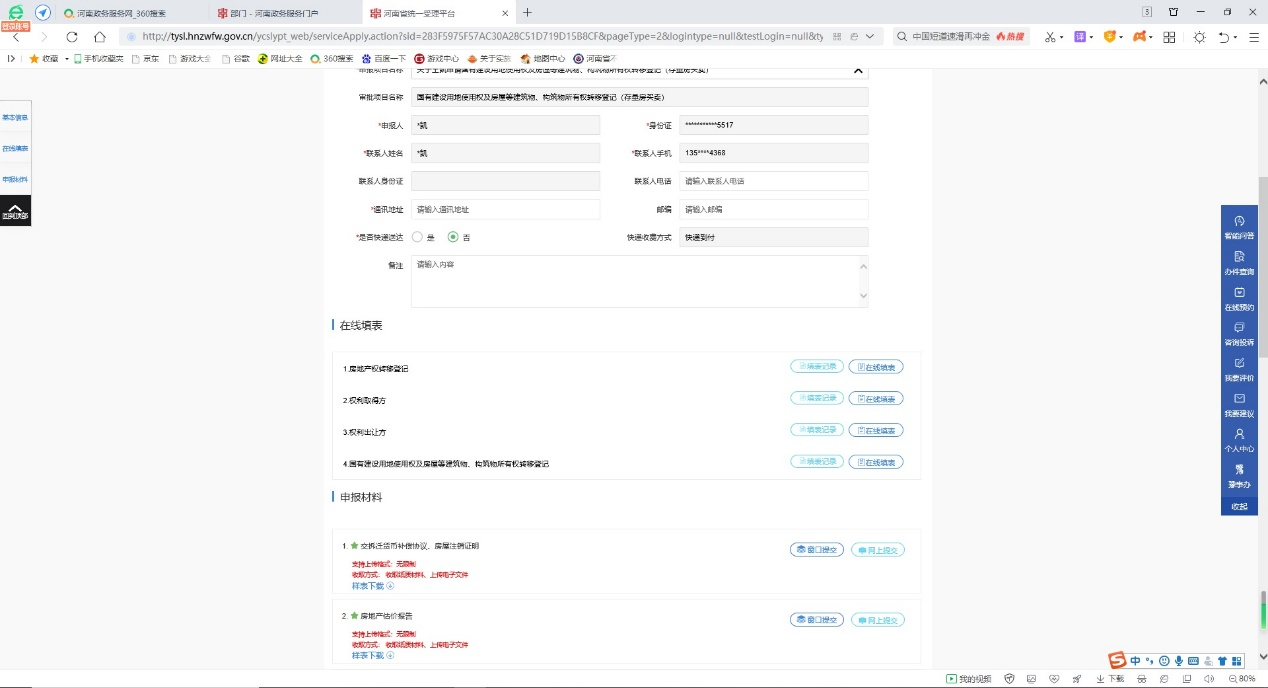Click the browser reload icon
This screenshot has height=688, width=1268.
pyautogui.click(x=72, y=36)
